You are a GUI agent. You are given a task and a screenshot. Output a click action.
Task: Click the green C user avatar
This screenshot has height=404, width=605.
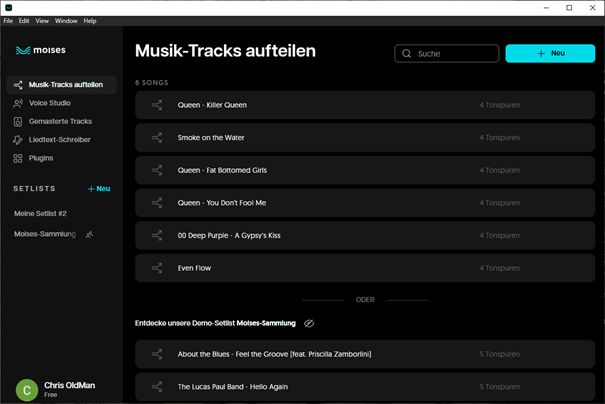[27, 390]
